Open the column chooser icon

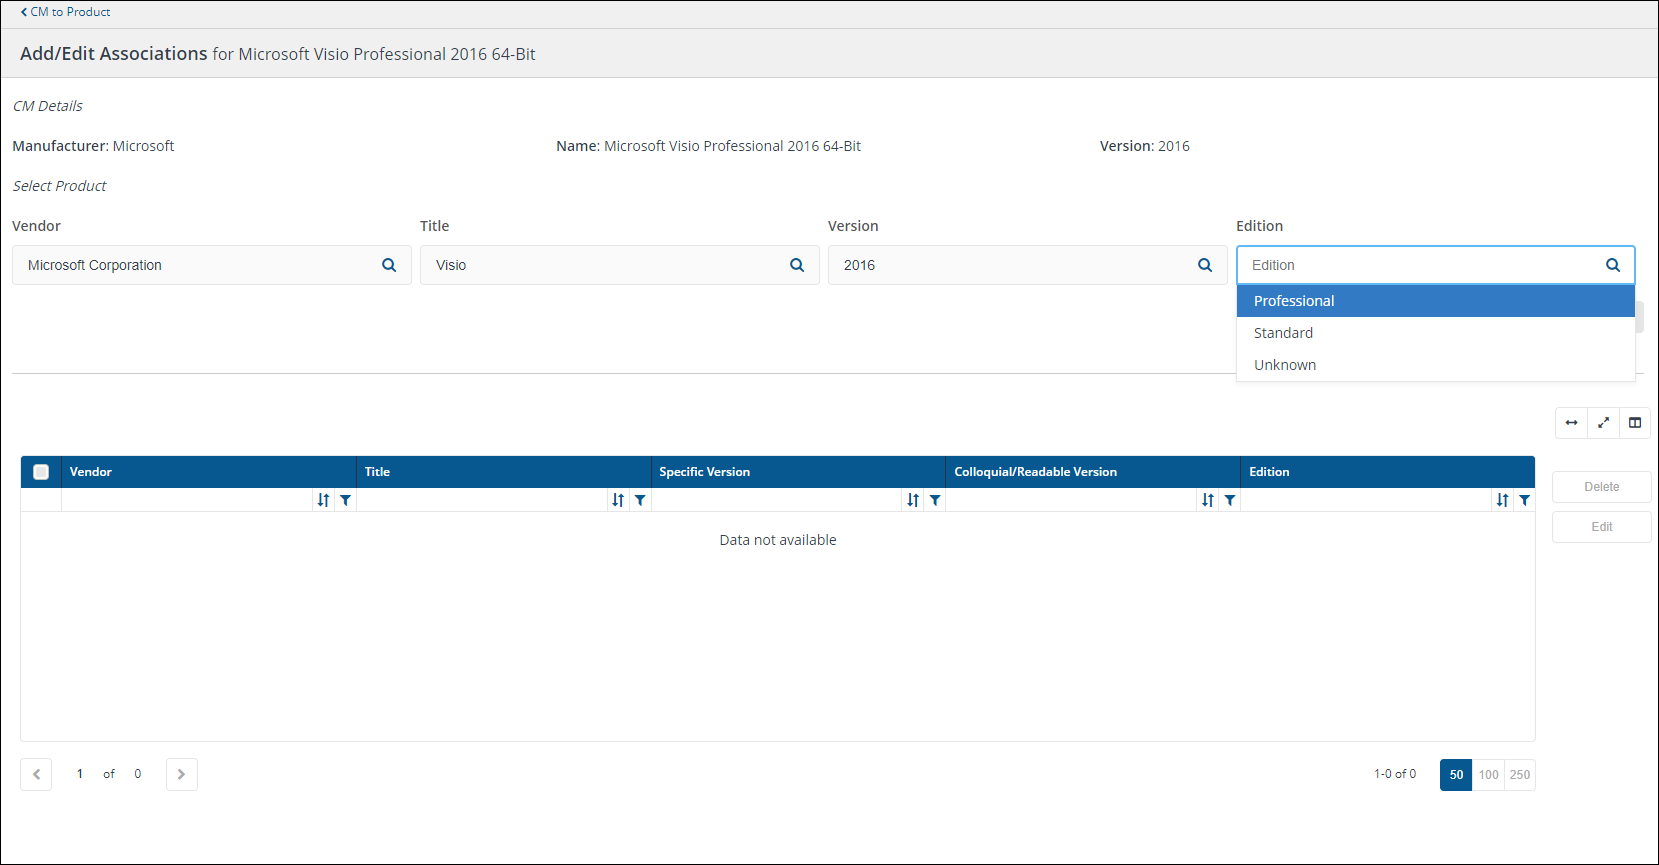(1635, 423)
